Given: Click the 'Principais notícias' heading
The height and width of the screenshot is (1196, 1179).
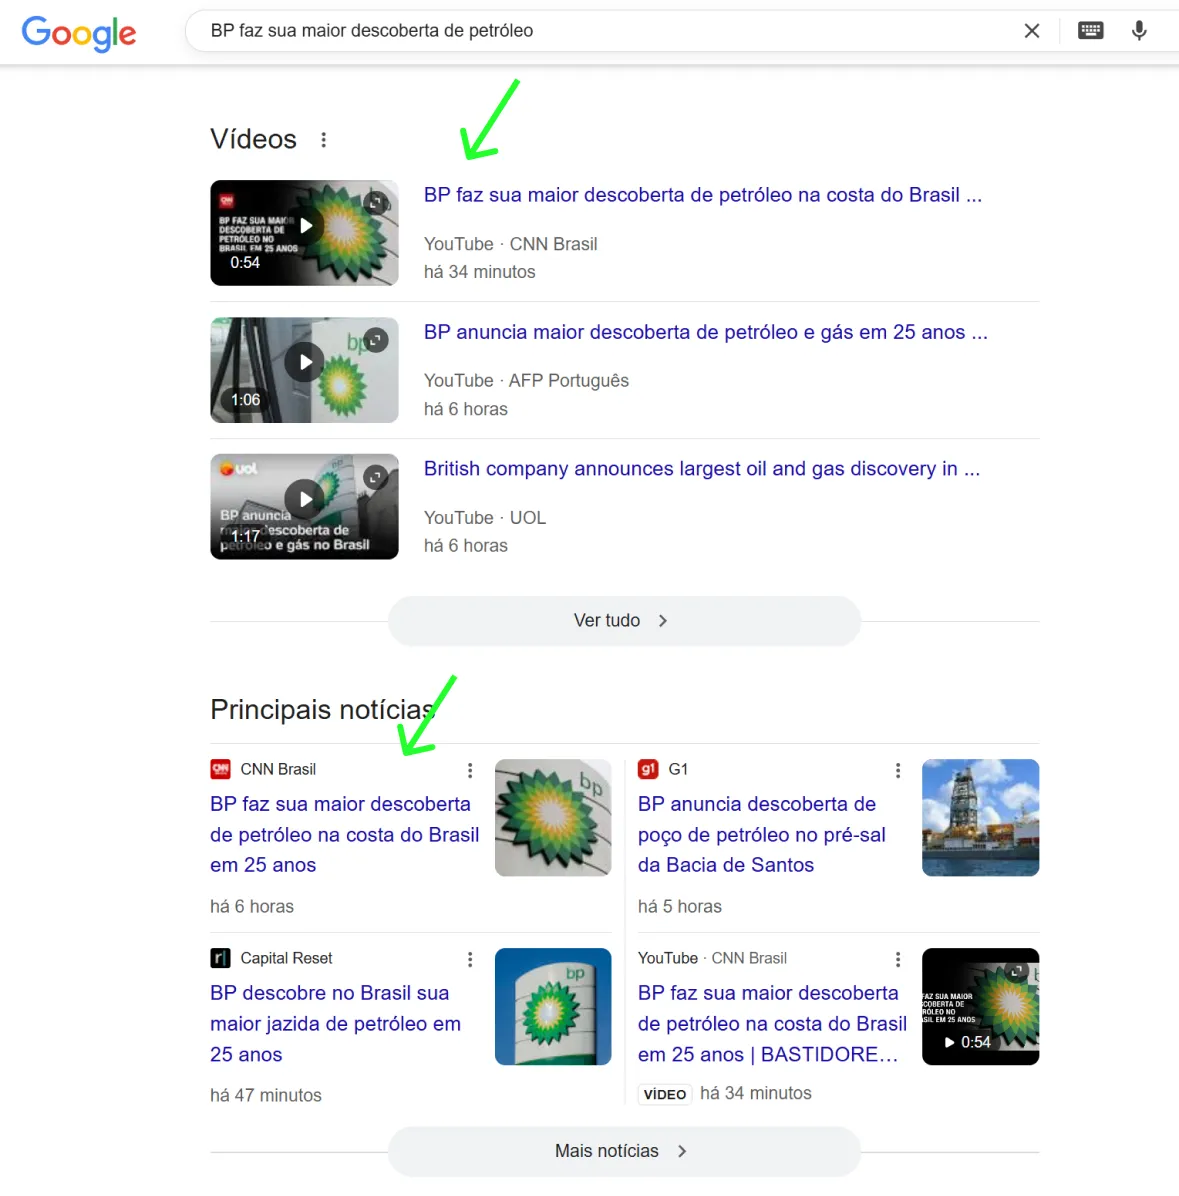Looking at the screenshot, I should coord(322,709).
